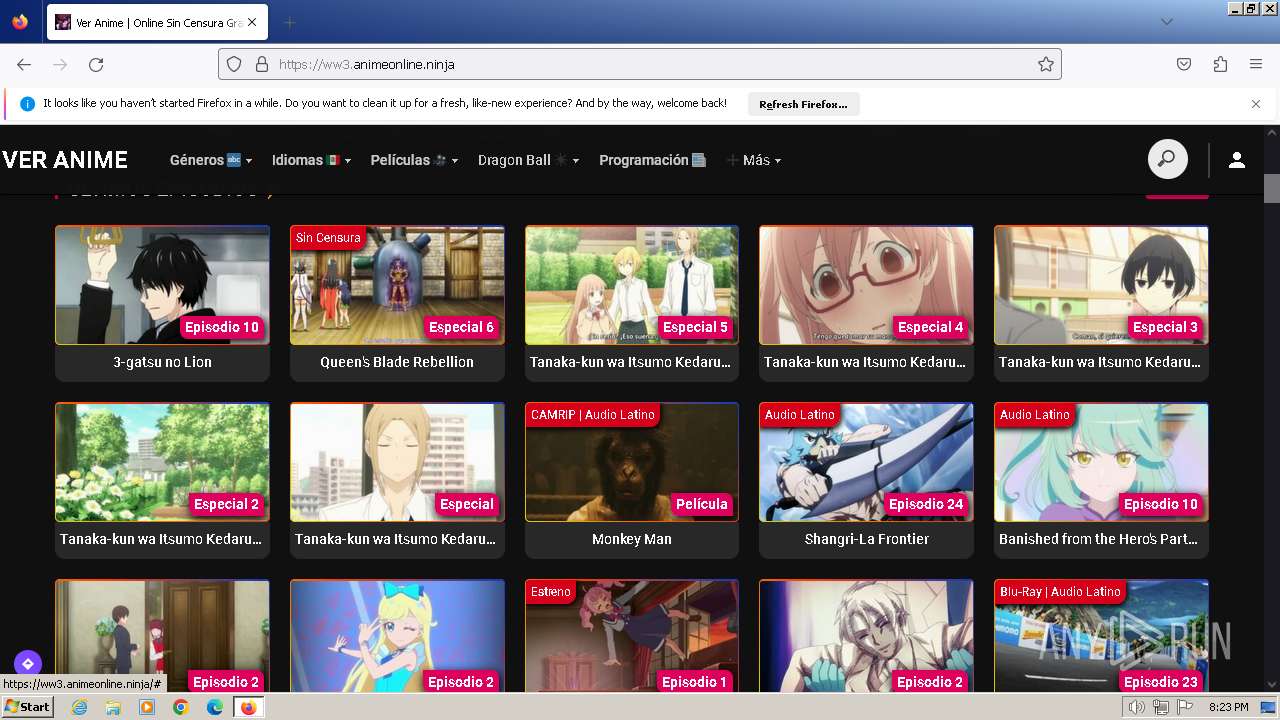This screenshot has height=720, width=1280.
Task: View site security padlock info
Action: 261,64
